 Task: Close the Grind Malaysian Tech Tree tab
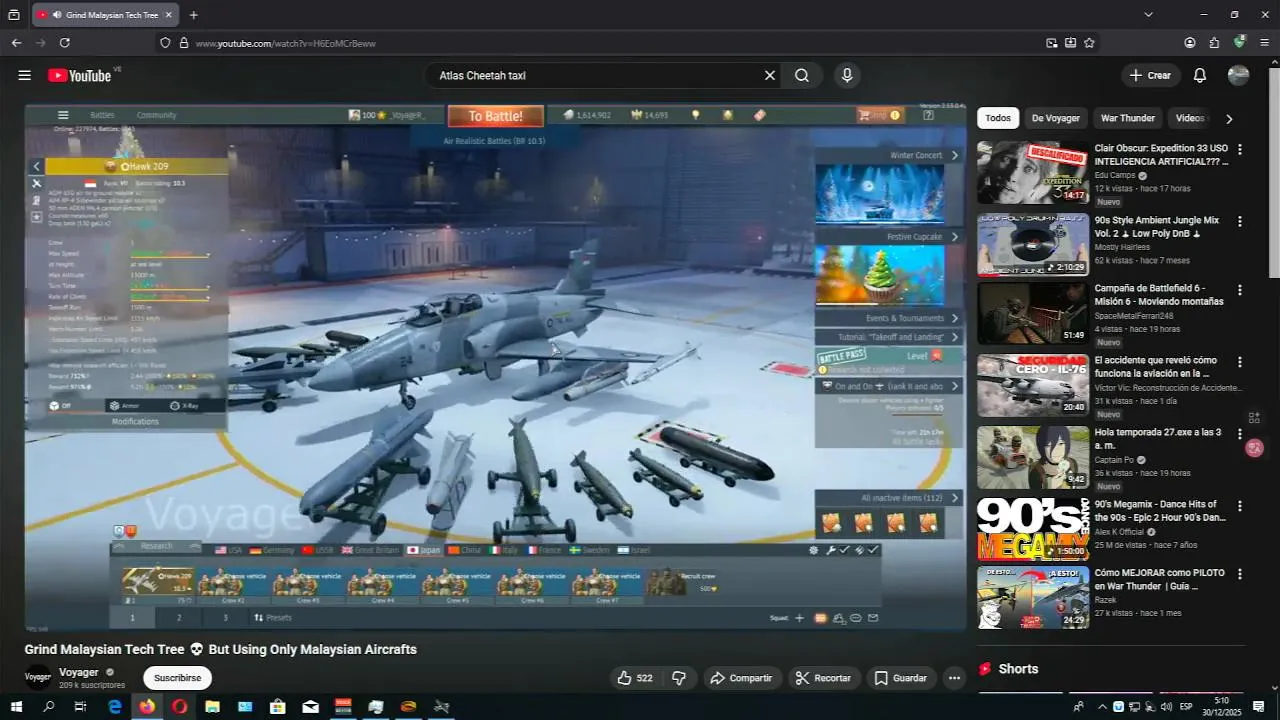click(x=168, y=15)
